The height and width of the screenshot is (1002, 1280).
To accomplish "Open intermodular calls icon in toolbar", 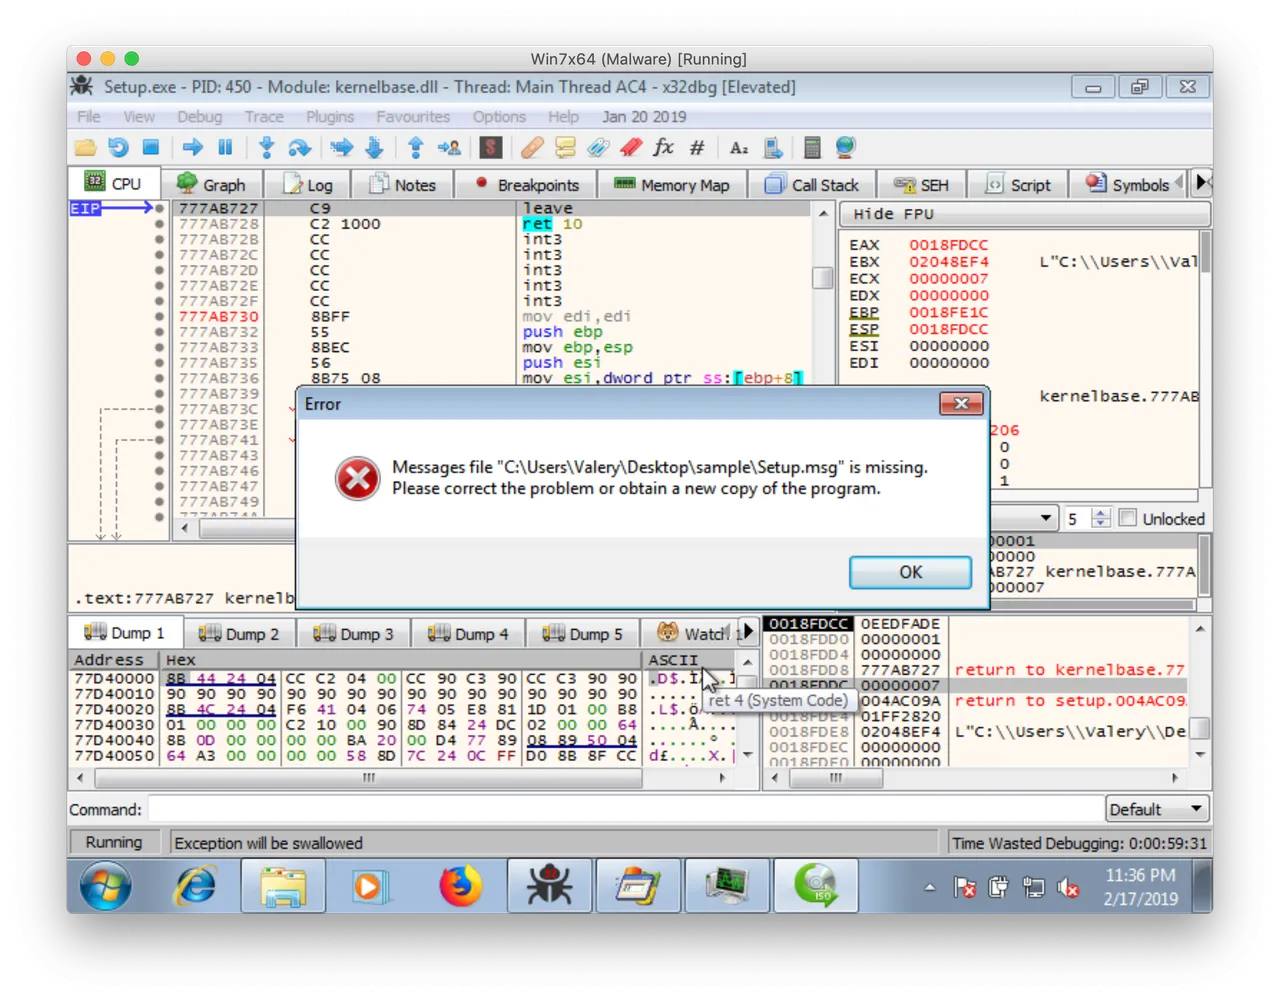I will tap(773, 148).
